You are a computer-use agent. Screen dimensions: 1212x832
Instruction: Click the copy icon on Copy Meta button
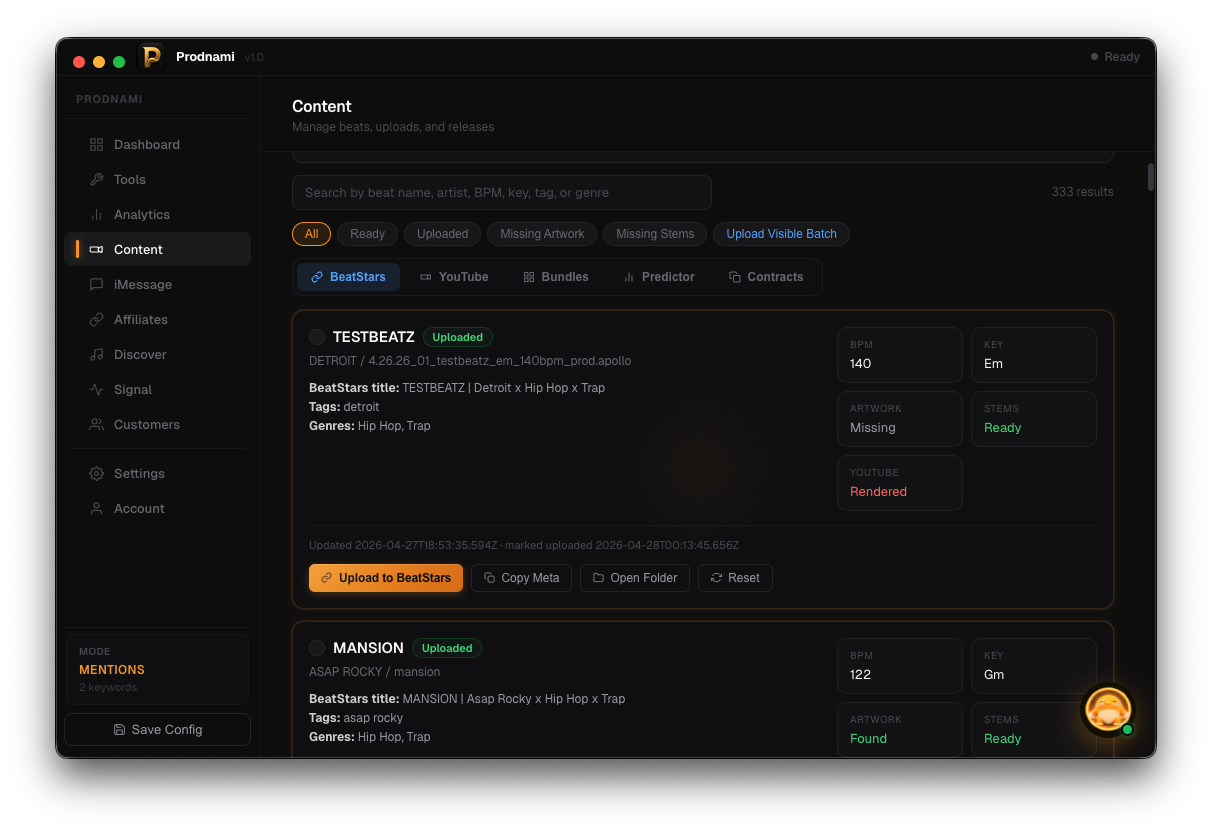tap(489, 578)
